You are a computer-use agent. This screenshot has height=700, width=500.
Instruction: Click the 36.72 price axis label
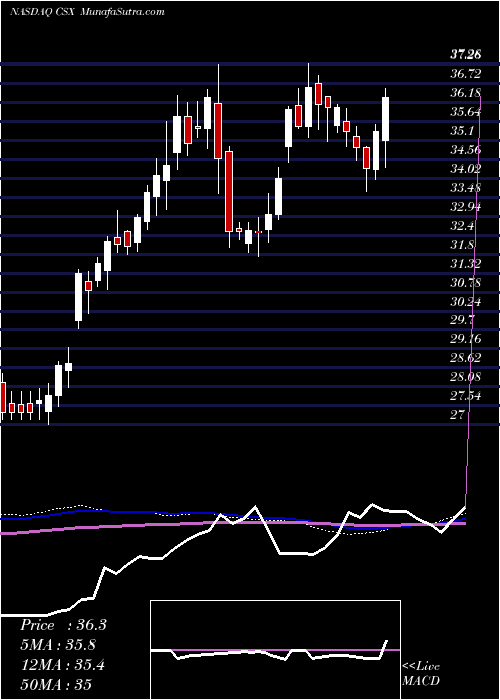(x=465, y=74)
